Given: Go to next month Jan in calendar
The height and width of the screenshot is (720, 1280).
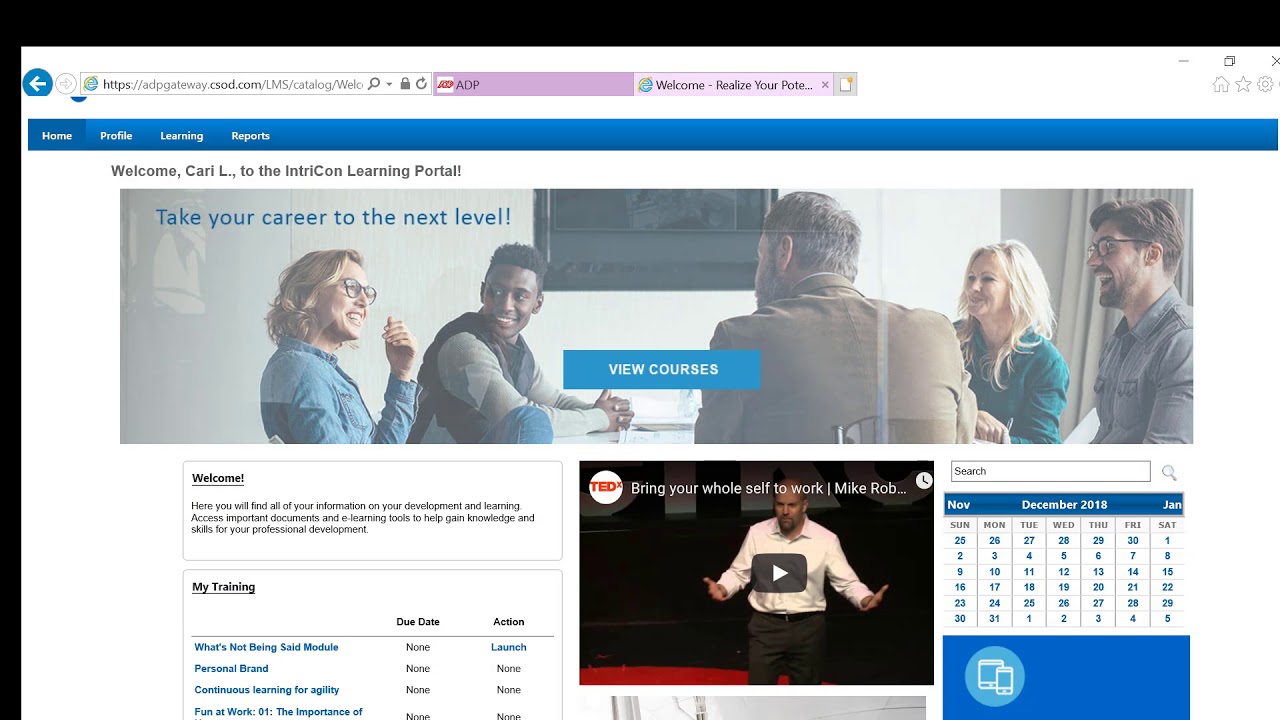Looking at the screenshot, I should (x=1172, y=505).
